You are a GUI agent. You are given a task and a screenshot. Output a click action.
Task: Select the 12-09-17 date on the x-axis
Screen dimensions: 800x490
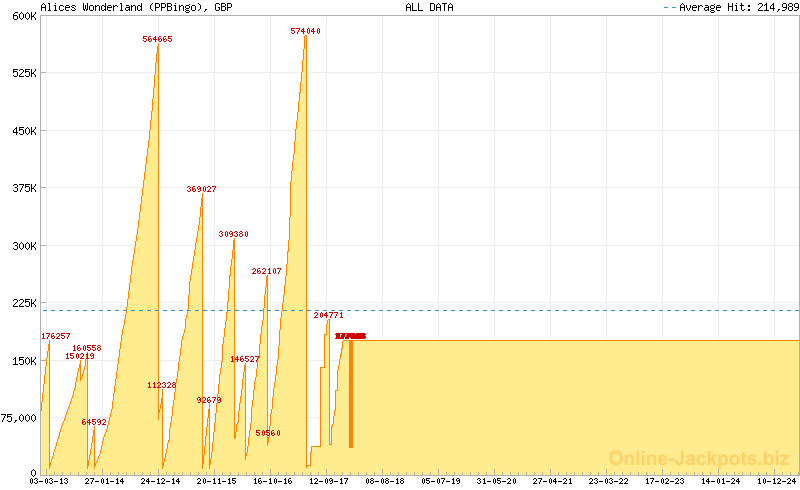pos(329,481)
